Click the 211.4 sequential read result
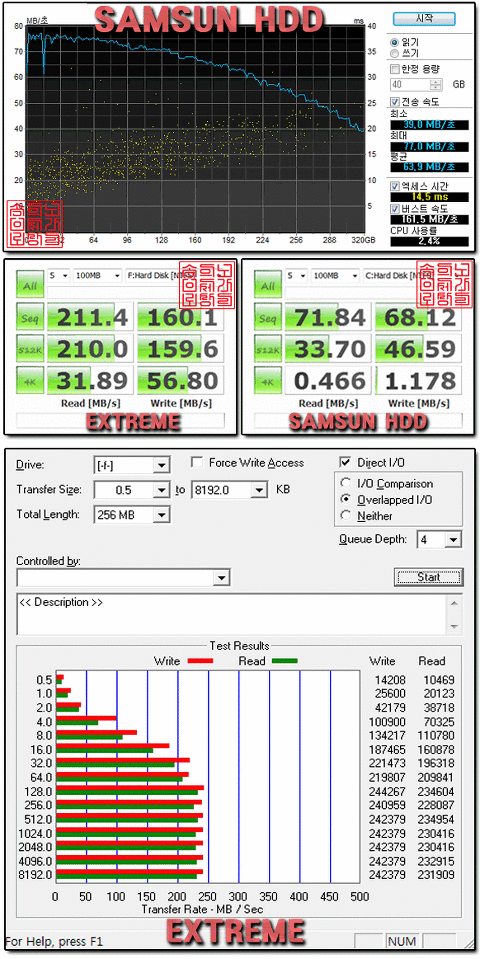This screenshot has height=959, width=480. pos(90,317)
